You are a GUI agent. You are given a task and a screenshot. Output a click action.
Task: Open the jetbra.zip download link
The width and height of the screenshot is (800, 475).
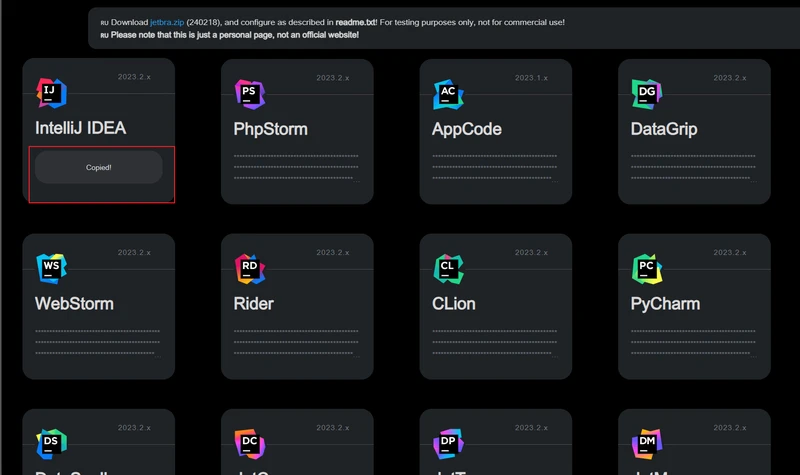click(167, 22)
